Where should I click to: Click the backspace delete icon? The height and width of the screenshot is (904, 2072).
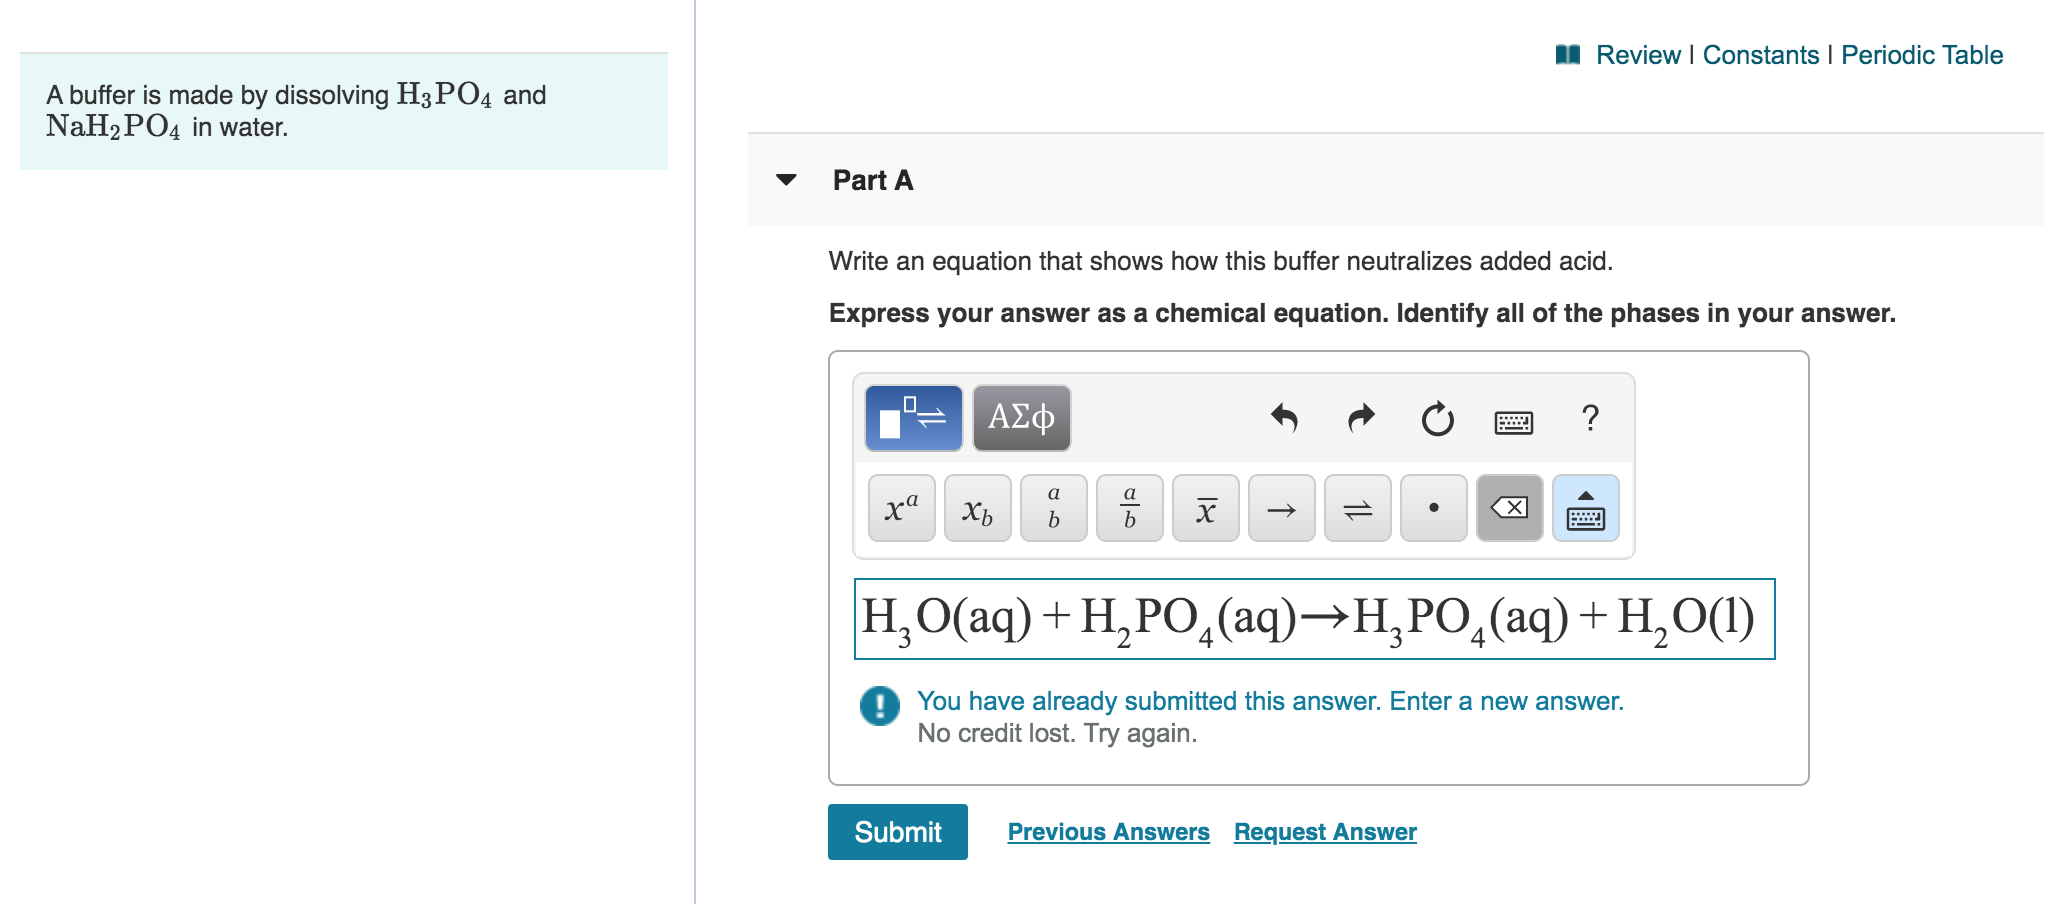pyautogui.click(x=1509, y=508)
